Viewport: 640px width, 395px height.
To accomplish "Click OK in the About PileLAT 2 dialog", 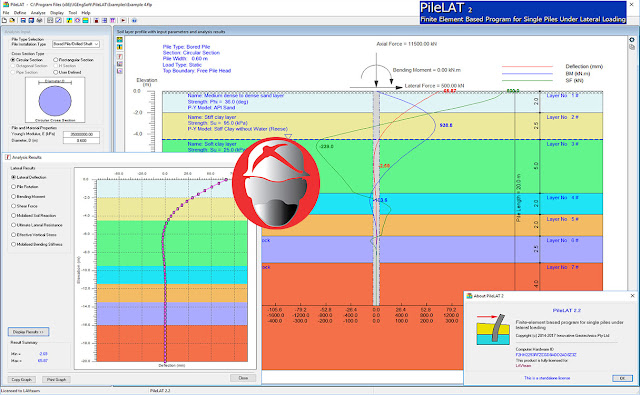I will pos(622,378).
